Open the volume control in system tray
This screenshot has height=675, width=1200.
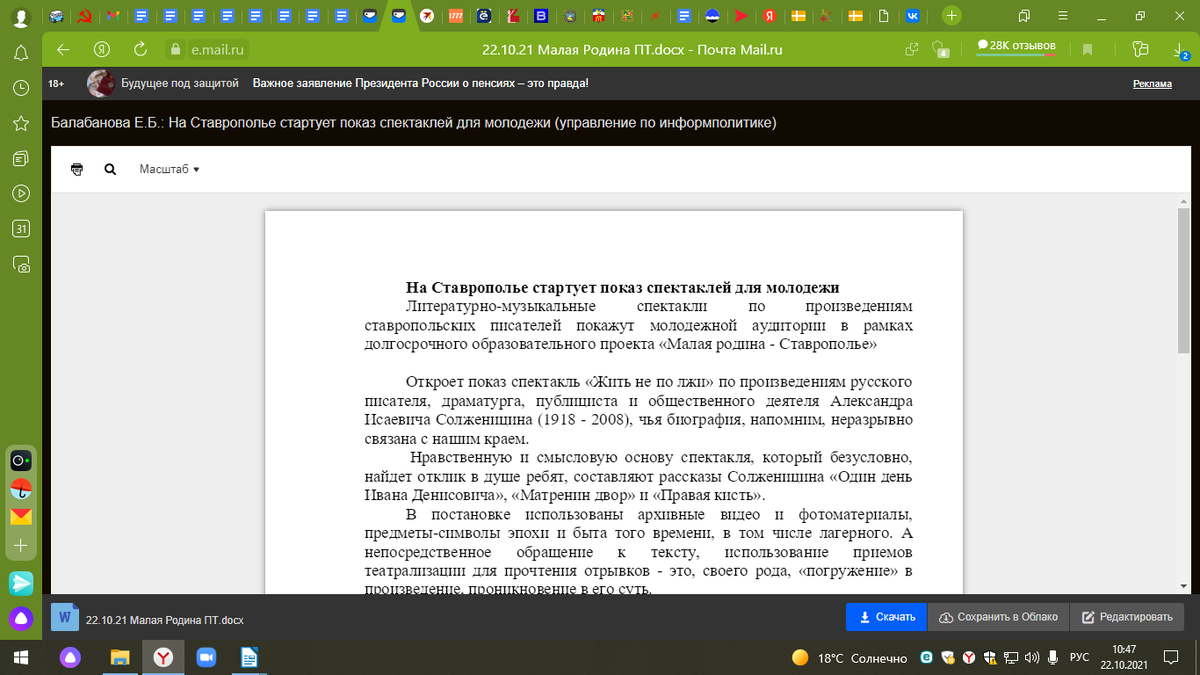(x=1032, y=657)
